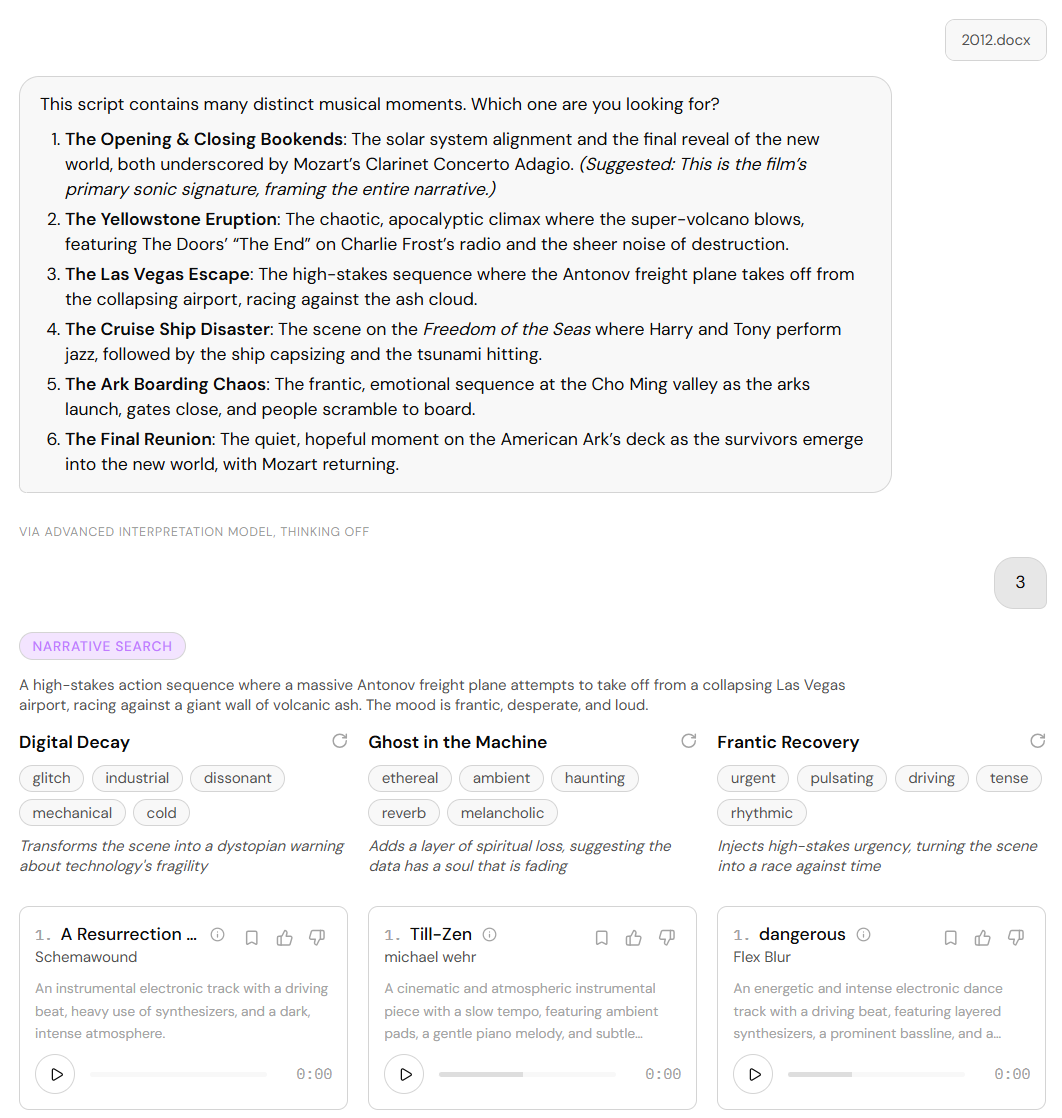
Task: Bookmark the dangerous track
Action: tap(950, 938)
